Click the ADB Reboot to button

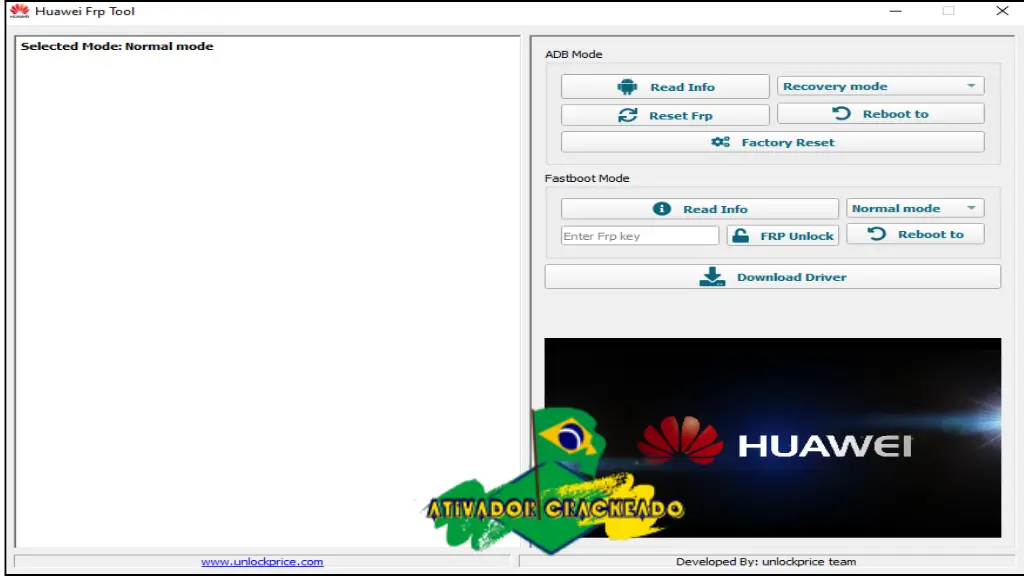tap(880, 114)
